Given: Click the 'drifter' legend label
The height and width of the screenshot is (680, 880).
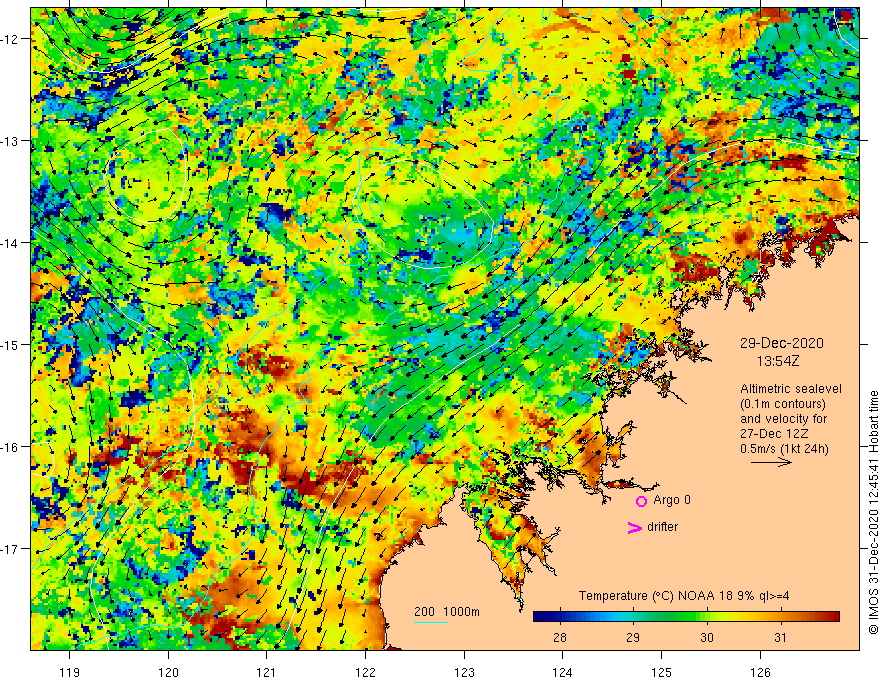Looking at the screenshot, I should [x=662, y=527].
